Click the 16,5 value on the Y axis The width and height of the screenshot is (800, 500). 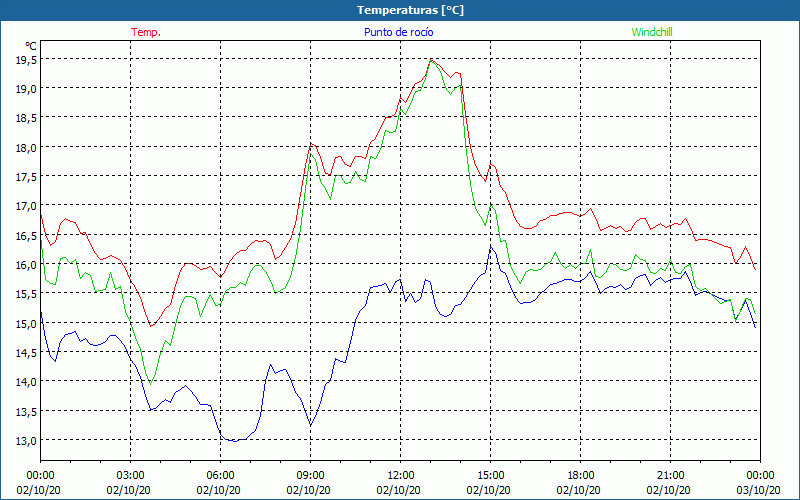pyautogui.click(x=26, y=235)
